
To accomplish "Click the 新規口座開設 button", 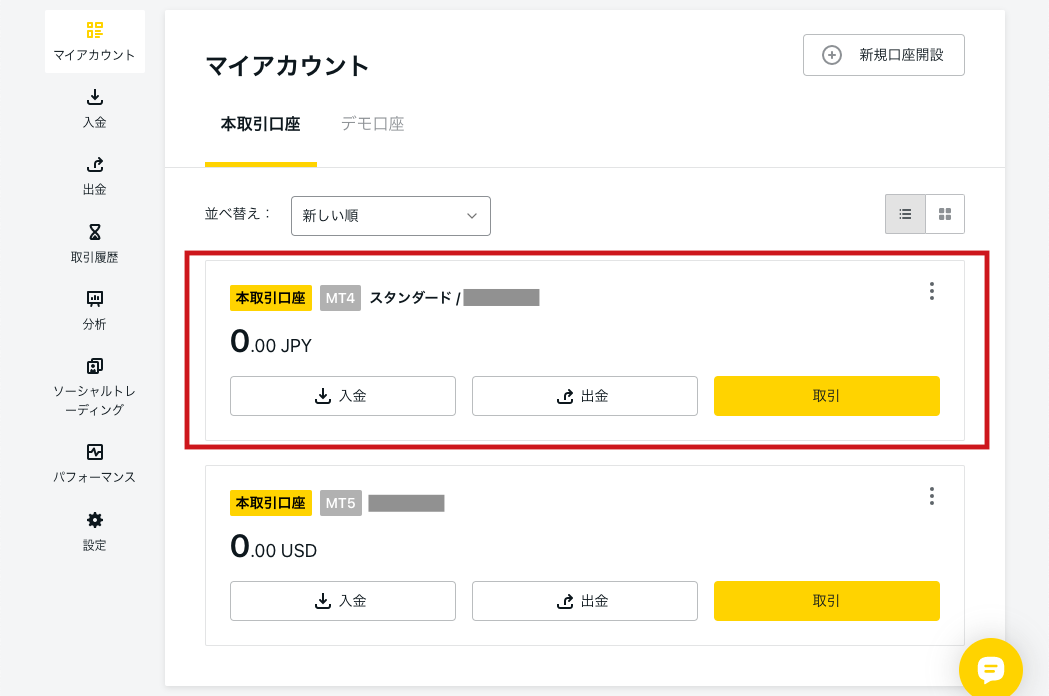I will pos(884,55).
